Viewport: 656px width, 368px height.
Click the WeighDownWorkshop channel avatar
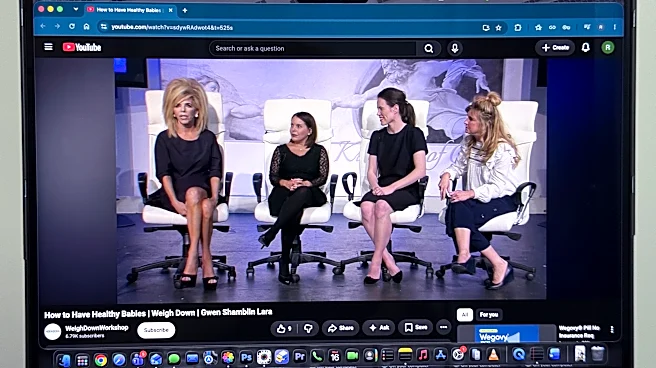[53, 332]
